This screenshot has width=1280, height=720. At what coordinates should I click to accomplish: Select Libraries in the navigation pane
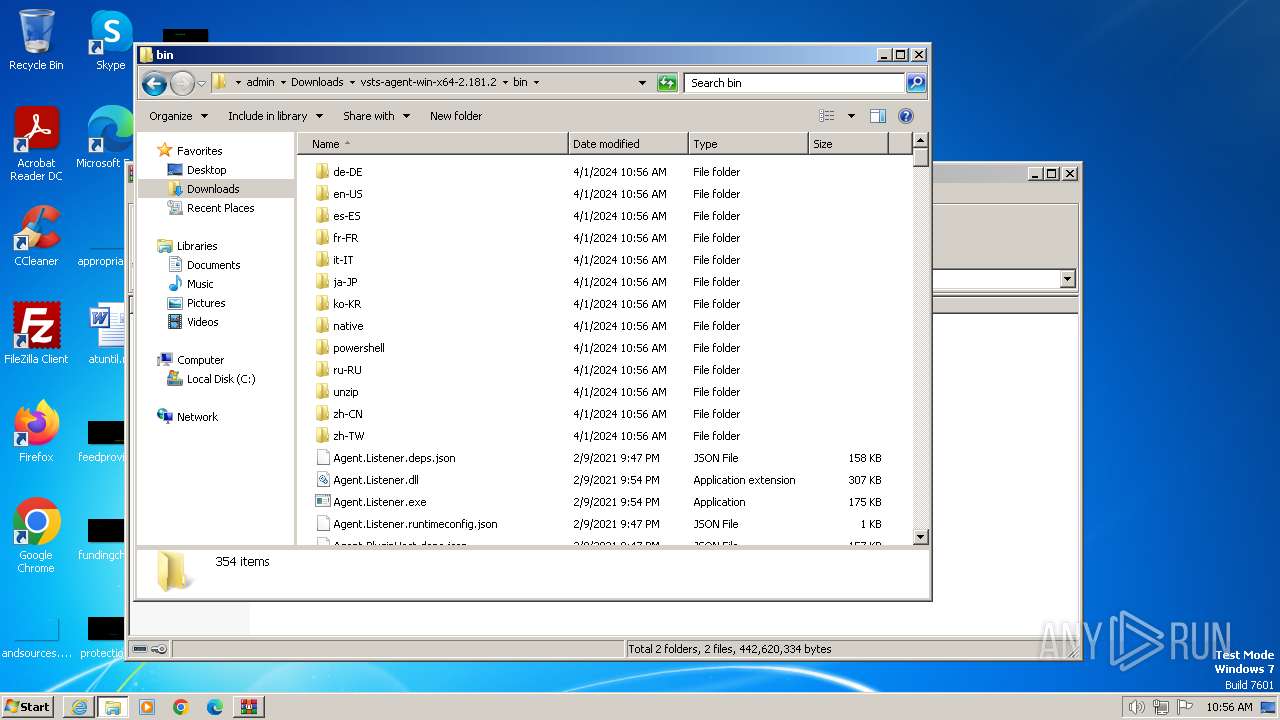(197, 246)
